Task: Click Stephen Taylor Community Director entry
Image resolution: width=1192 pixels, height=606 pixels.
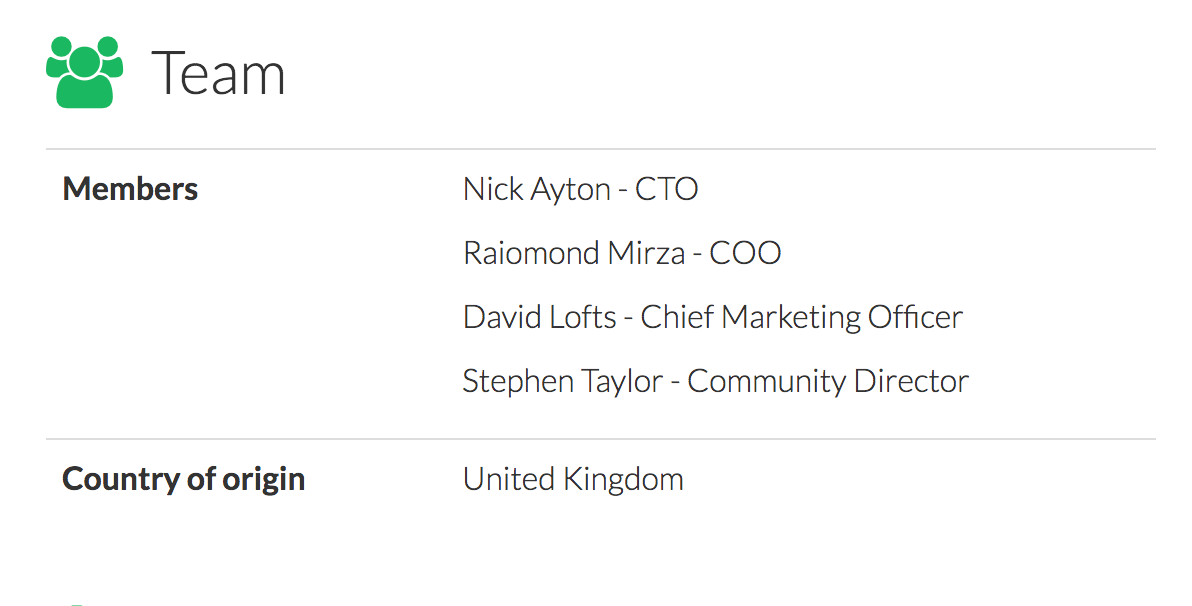Action: click(x=716, y=381)
